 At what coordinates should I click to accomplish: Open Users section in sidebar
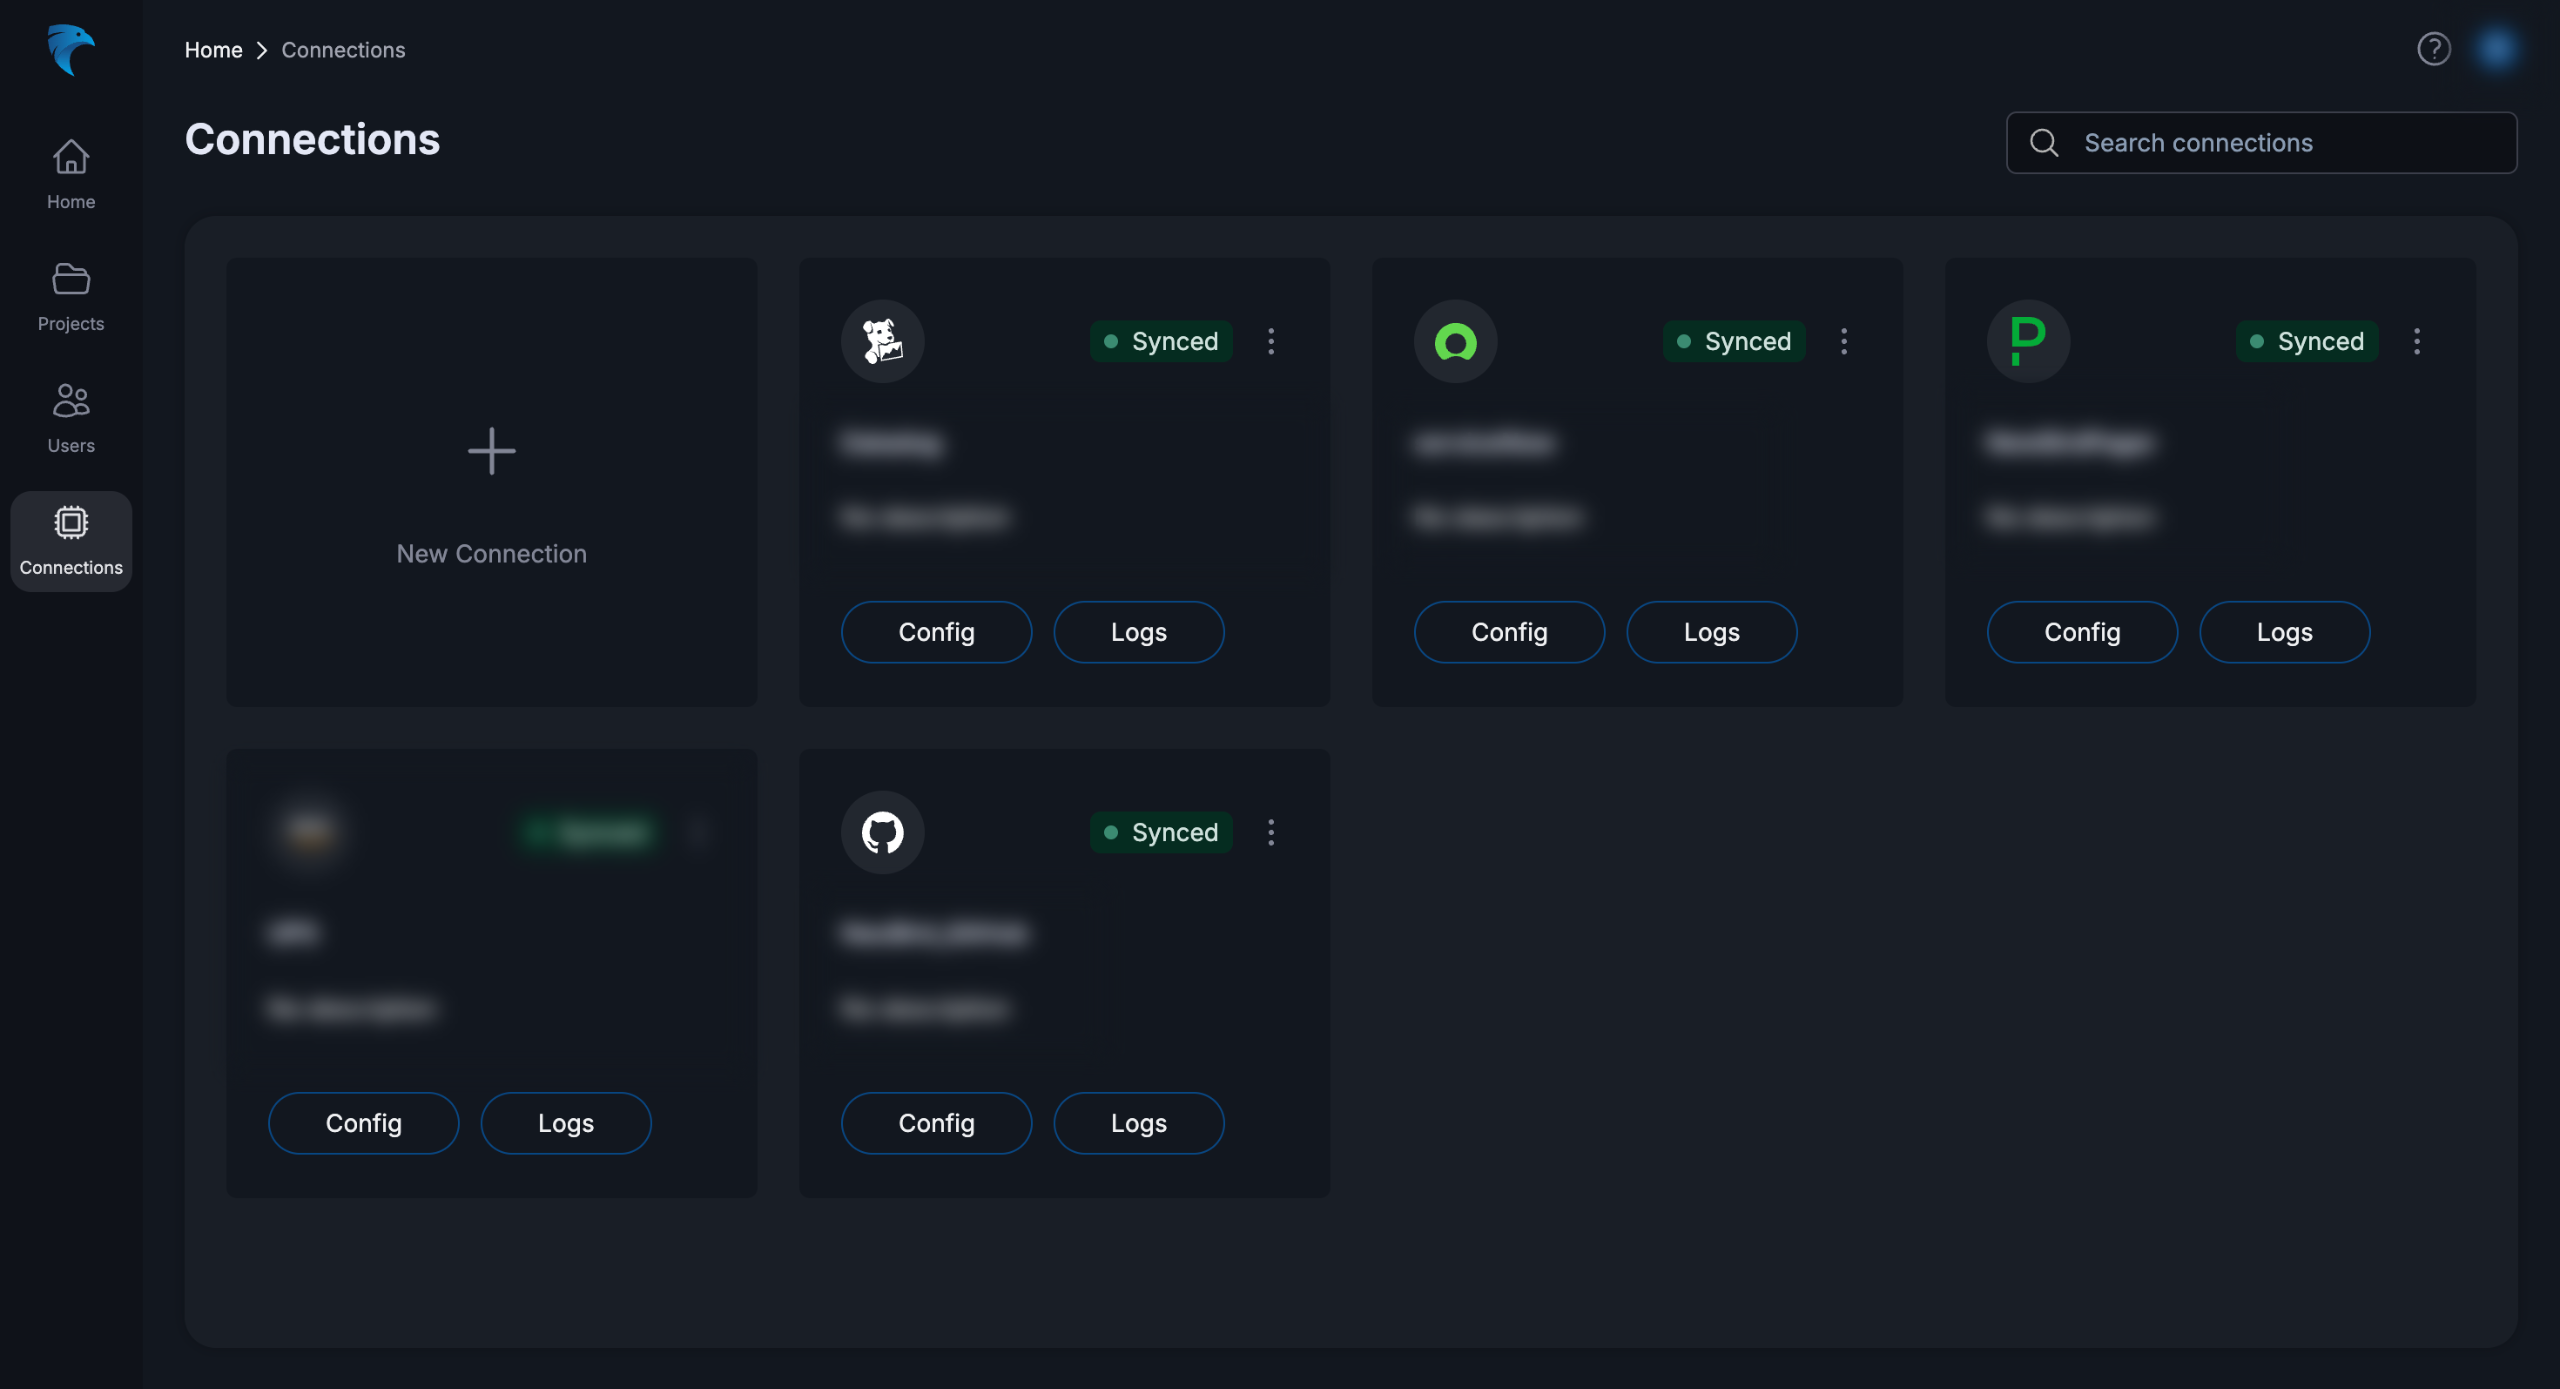[70, 419]
